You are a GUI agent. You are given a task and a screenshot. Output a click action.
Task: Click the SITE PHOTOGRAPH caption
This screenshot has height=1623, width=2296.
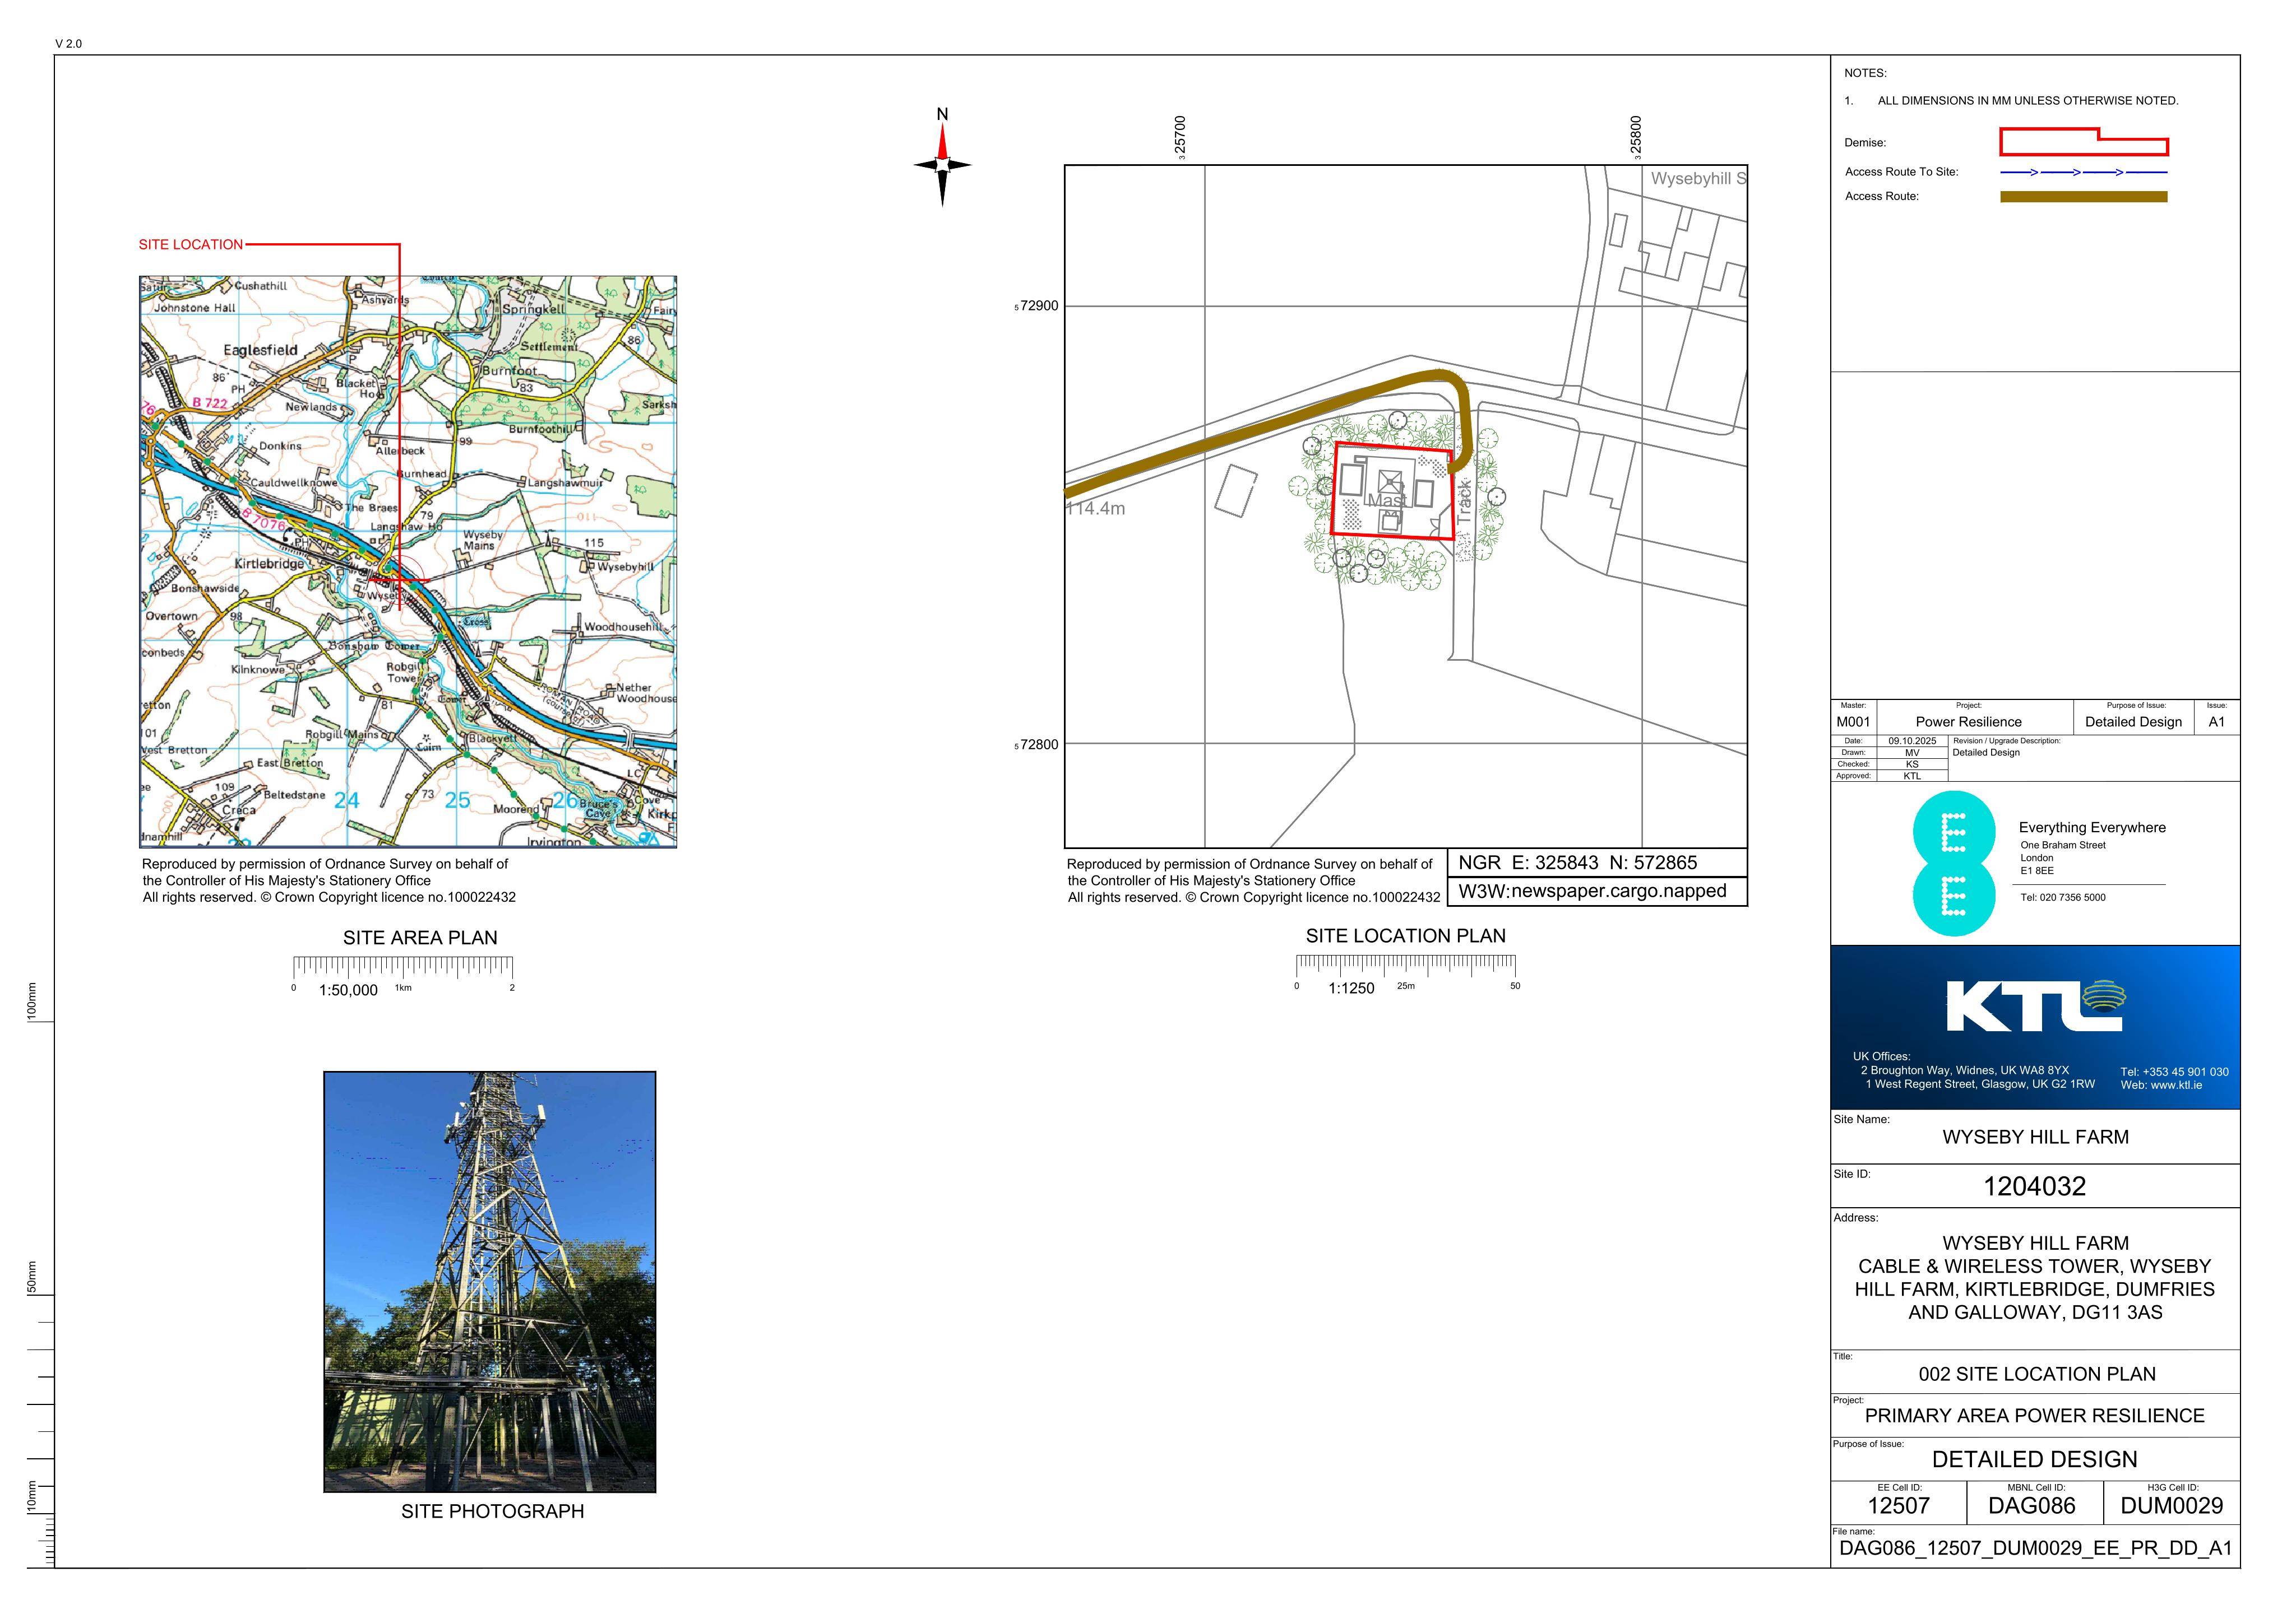pos(492,1511)
